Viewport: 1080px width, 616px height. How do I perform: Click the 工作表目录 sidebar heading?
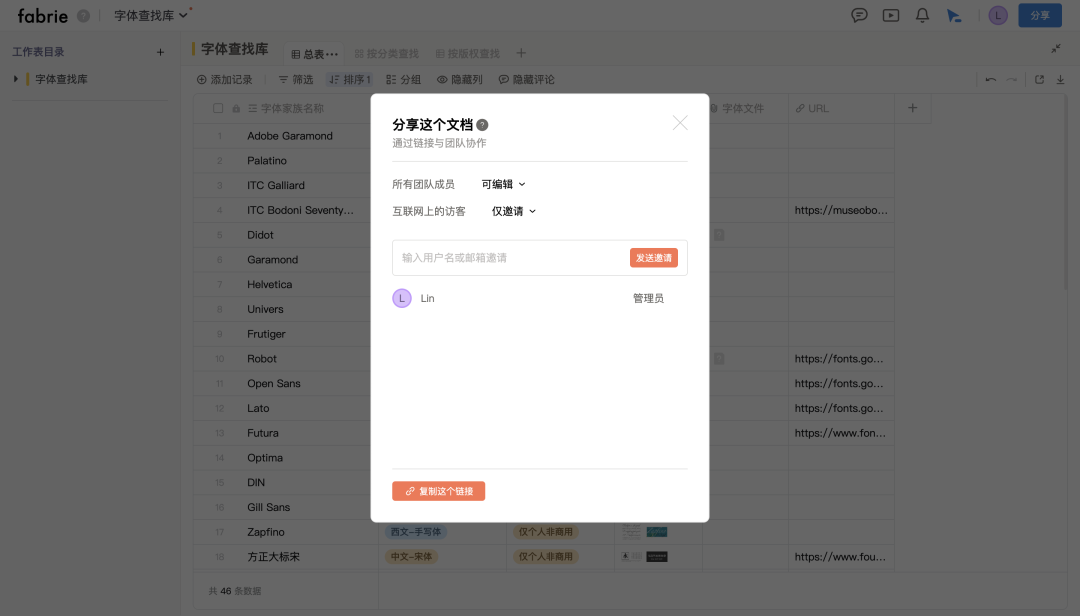point(39,52)
